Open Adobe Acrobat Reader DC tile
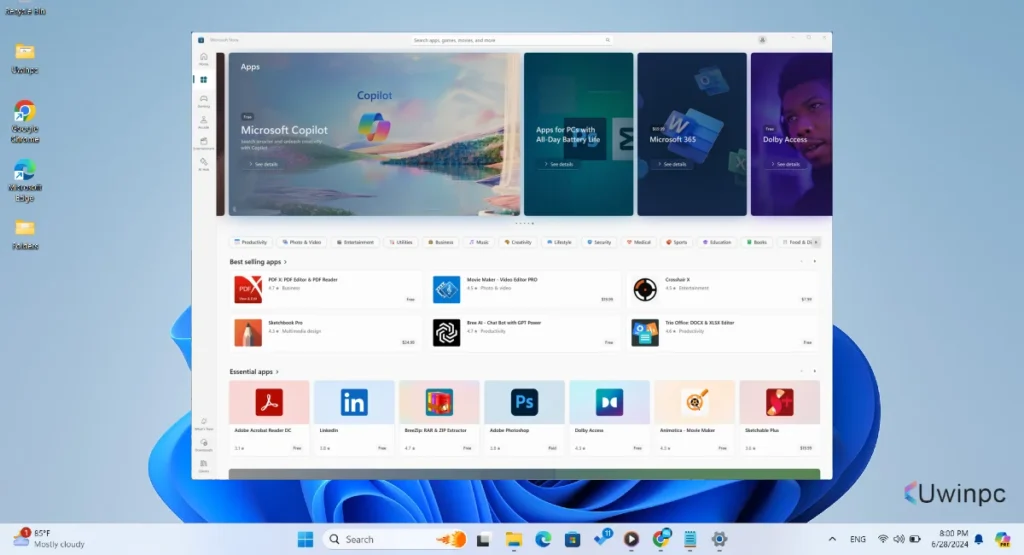 pyautogui.click(x=269, y=417)
